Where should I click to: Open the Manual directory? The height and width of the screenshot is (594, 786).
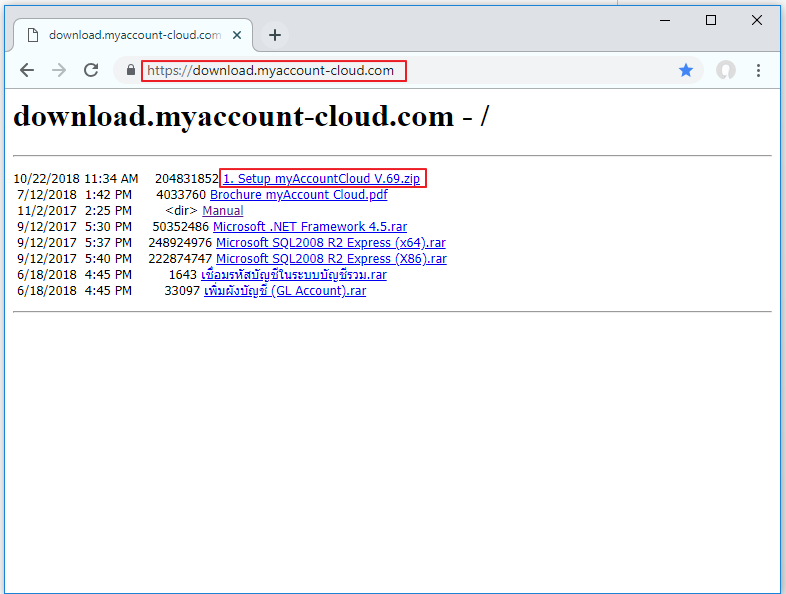[x=223, y=211]
